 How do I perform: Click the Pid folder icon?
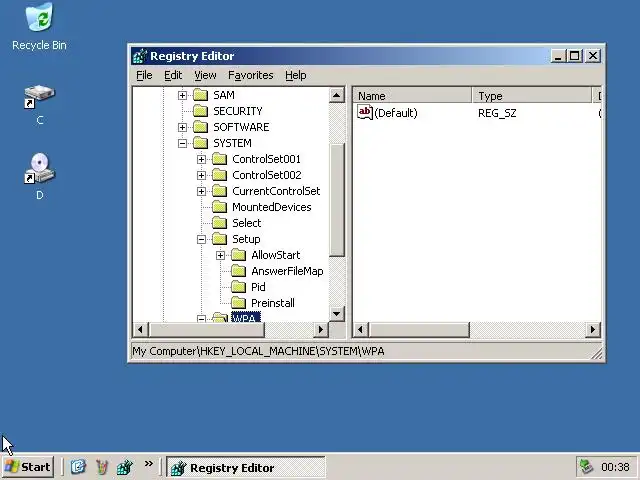(x=238, y=287)
